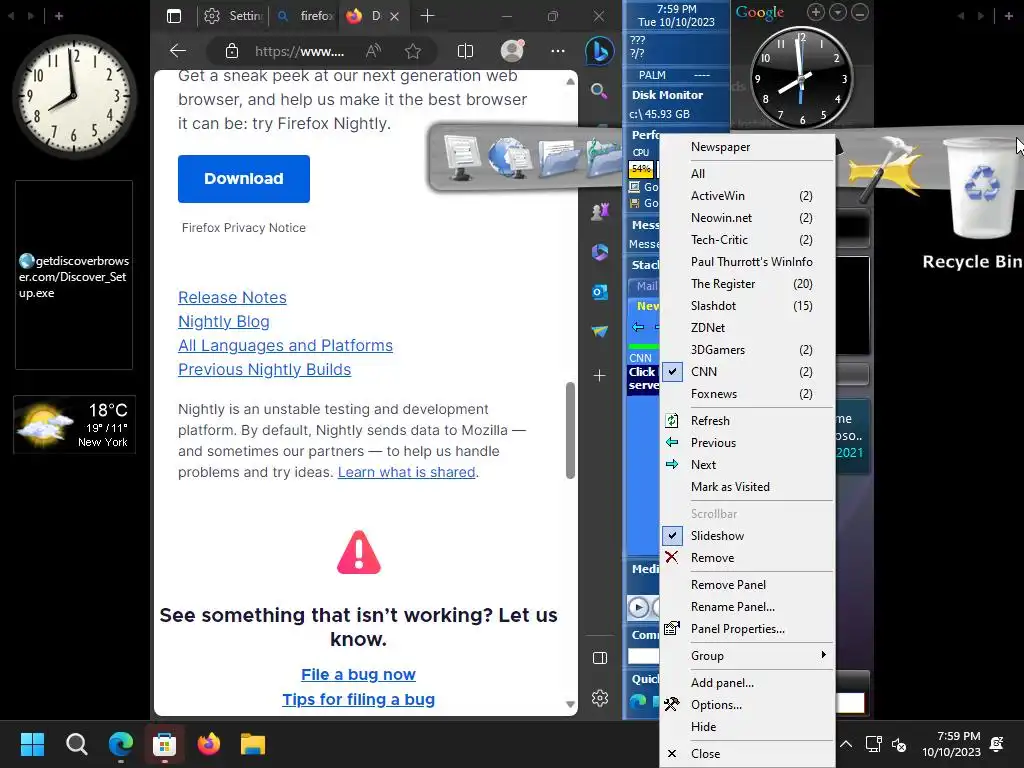
Task: Open Windows Start menu
Action: pos(32,744)
